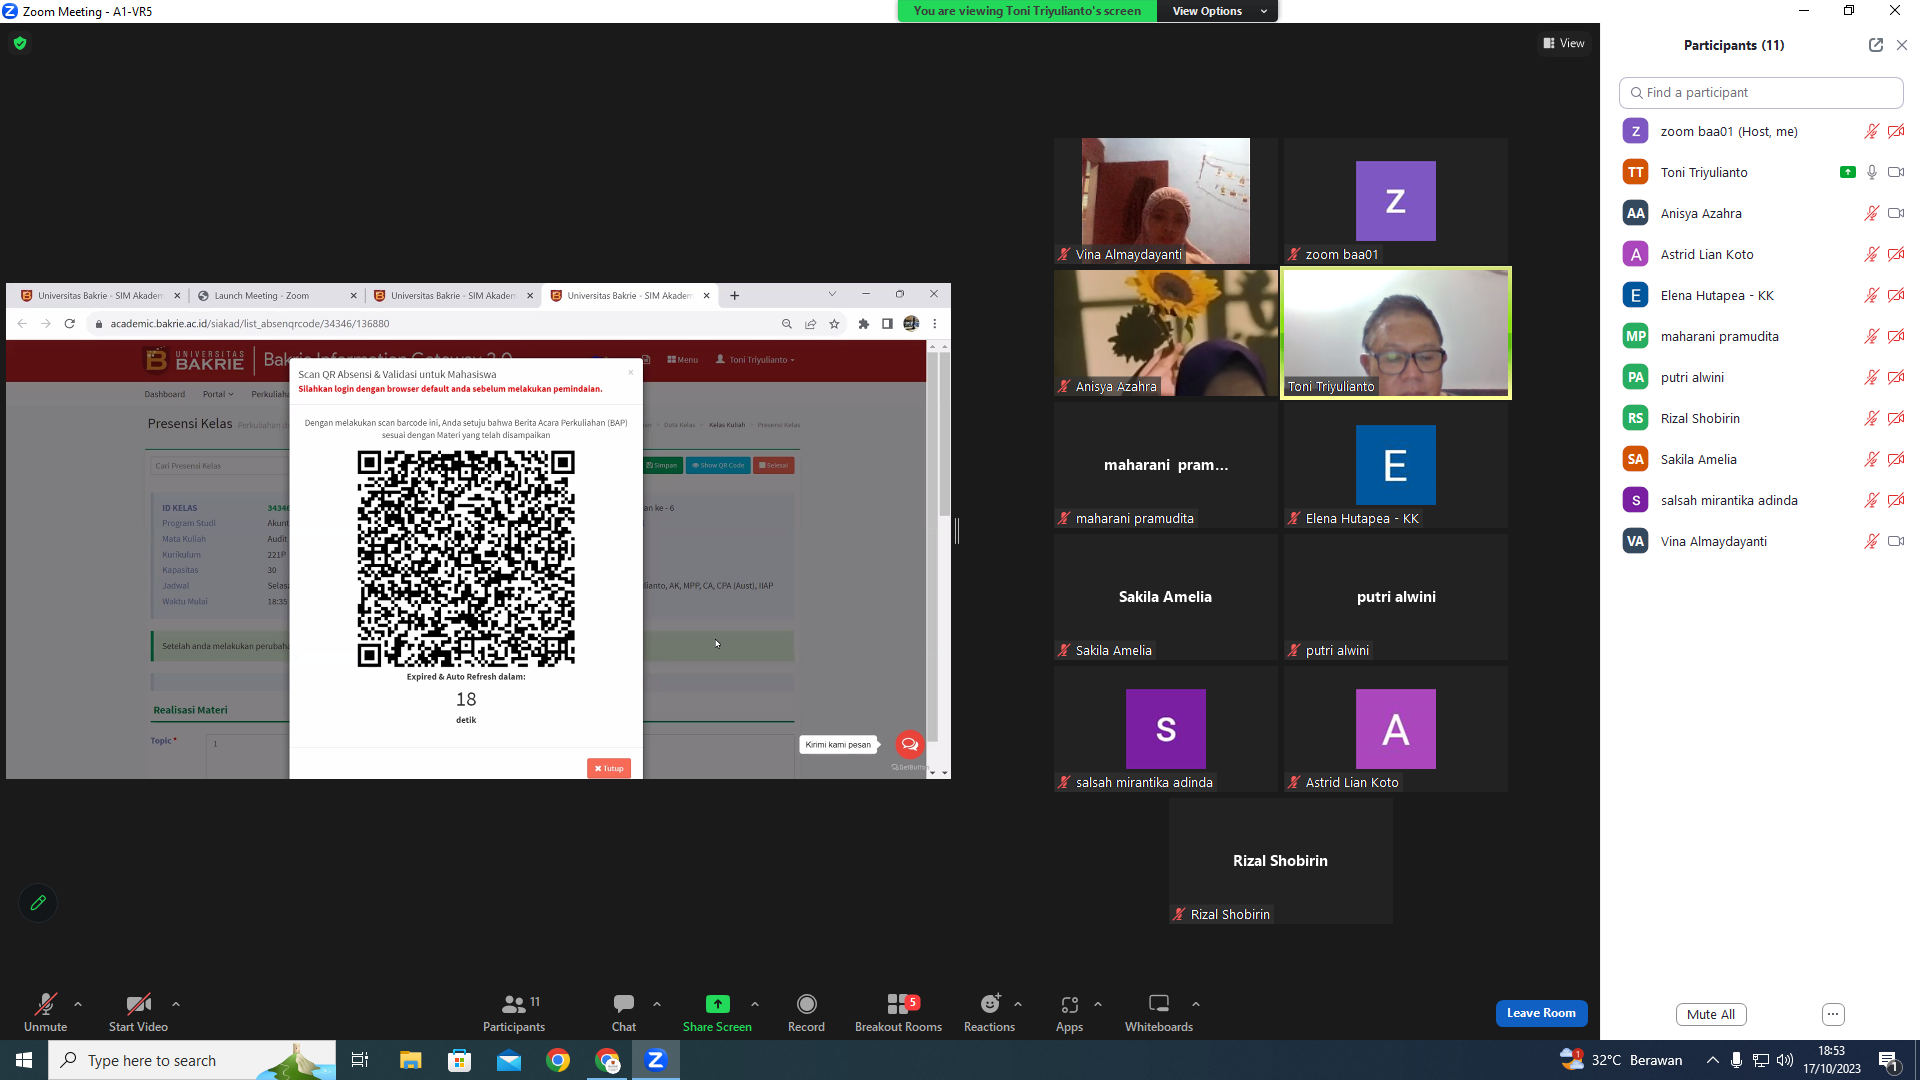Open the Participants panel button
1920x1080 pixels.
point(514,1012)
